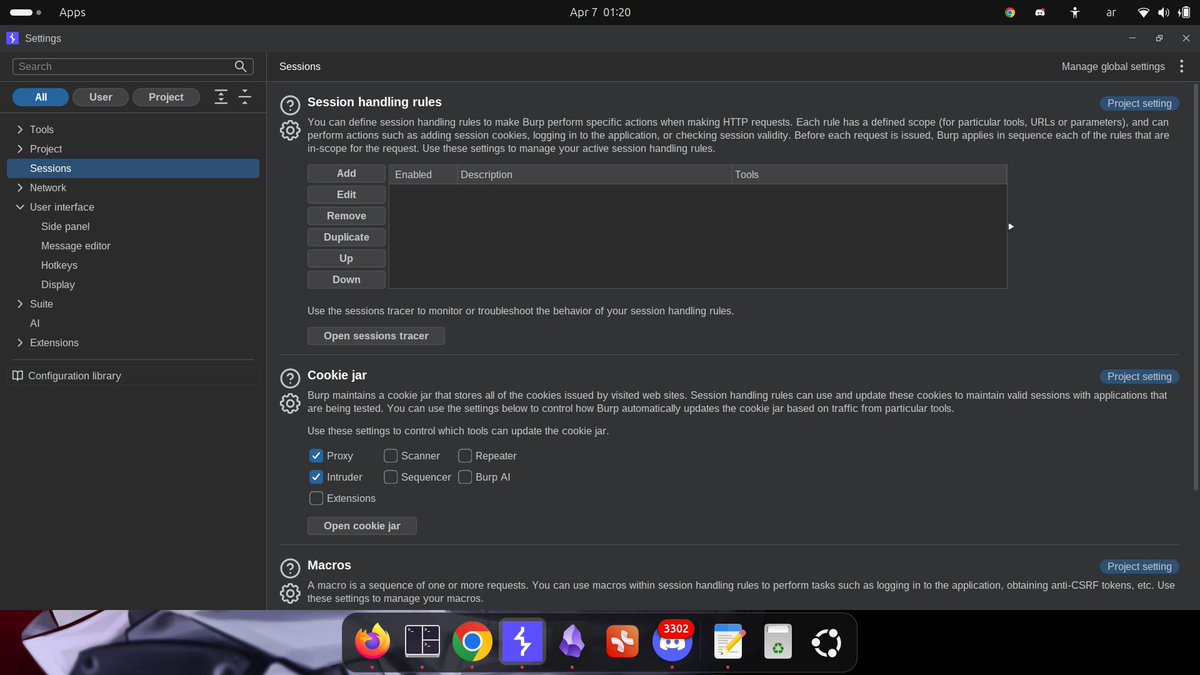Move the rule Up button
The image size is (1200, 675).
[346, 258]
